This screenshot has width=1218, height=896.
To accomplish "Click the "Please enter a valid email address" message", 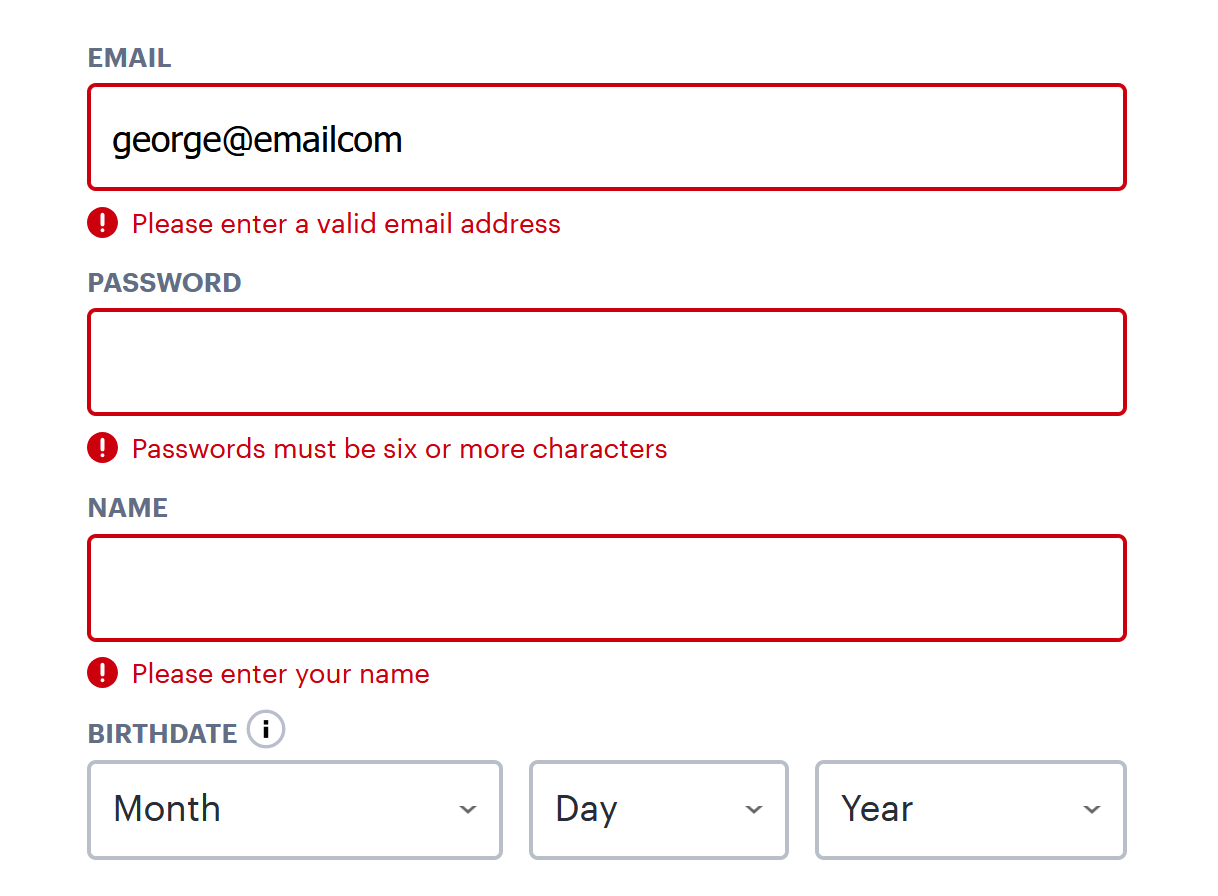I will [x=346, y=223].
